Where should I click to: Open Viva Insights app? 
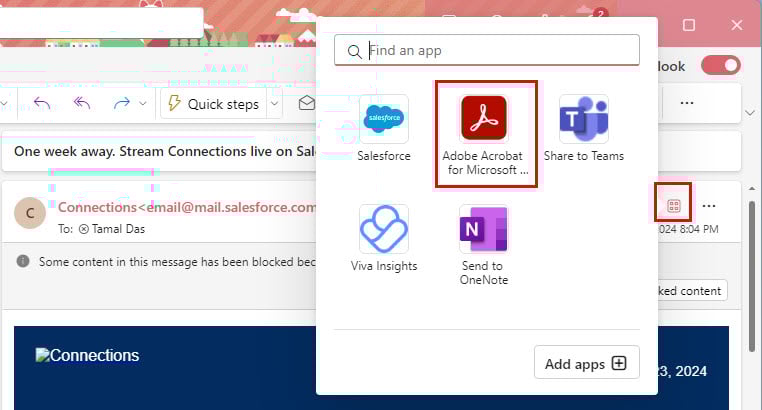[384, 238]
